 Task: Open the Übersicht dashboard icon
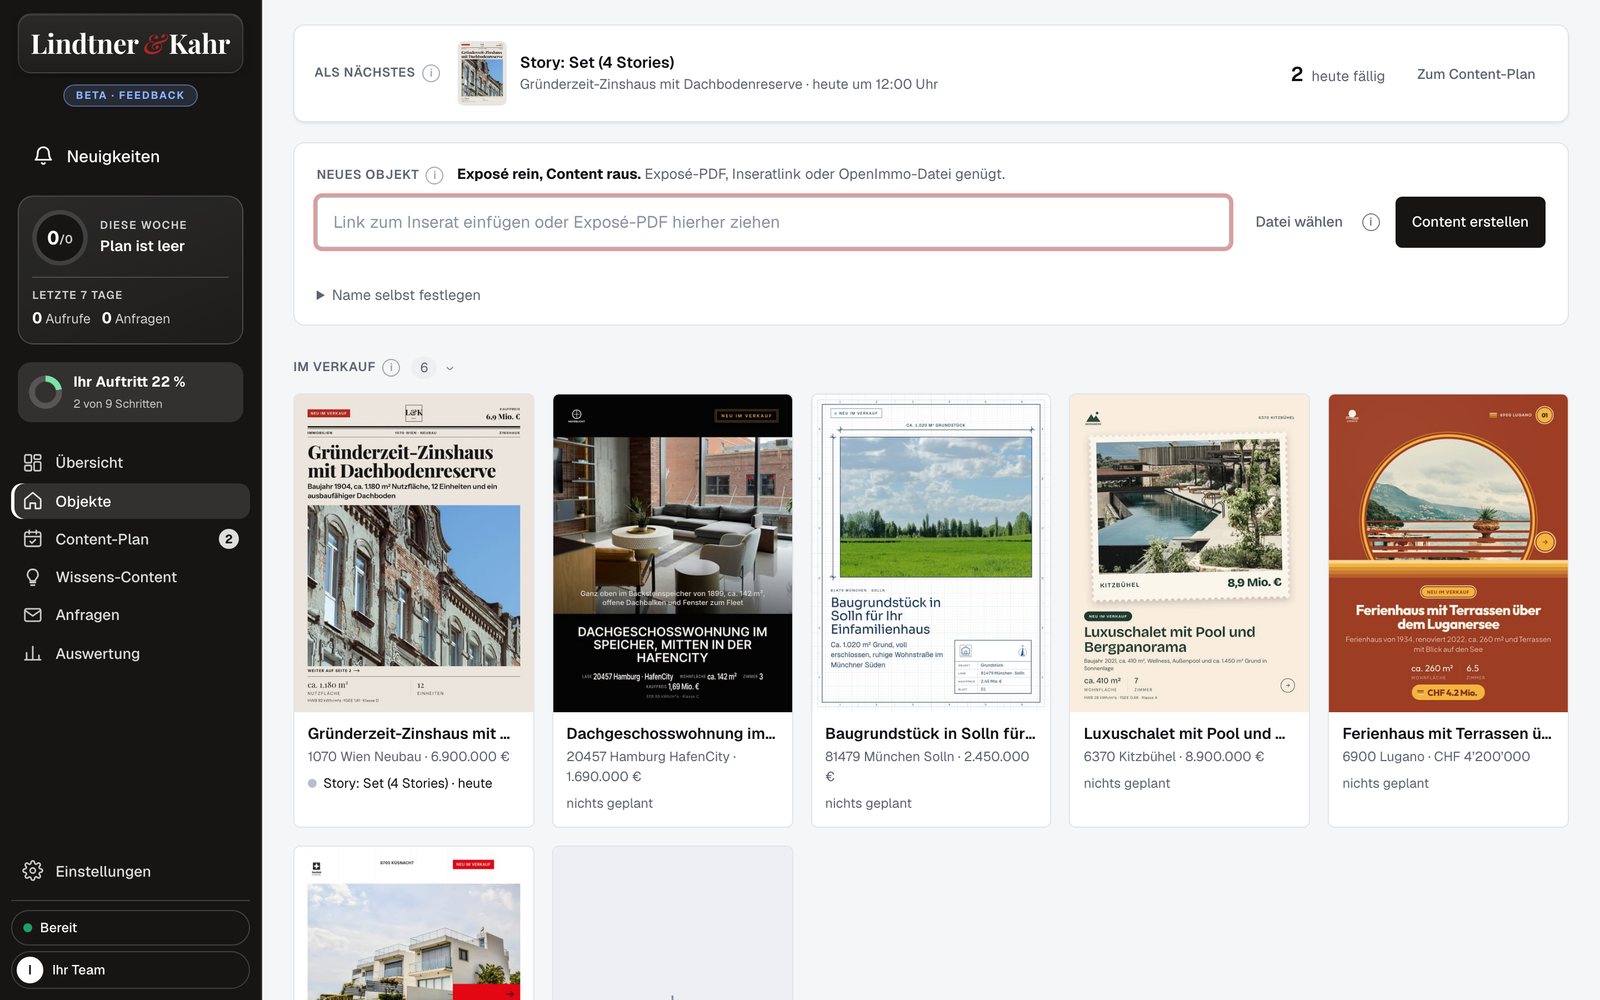[x=33, y=463]
